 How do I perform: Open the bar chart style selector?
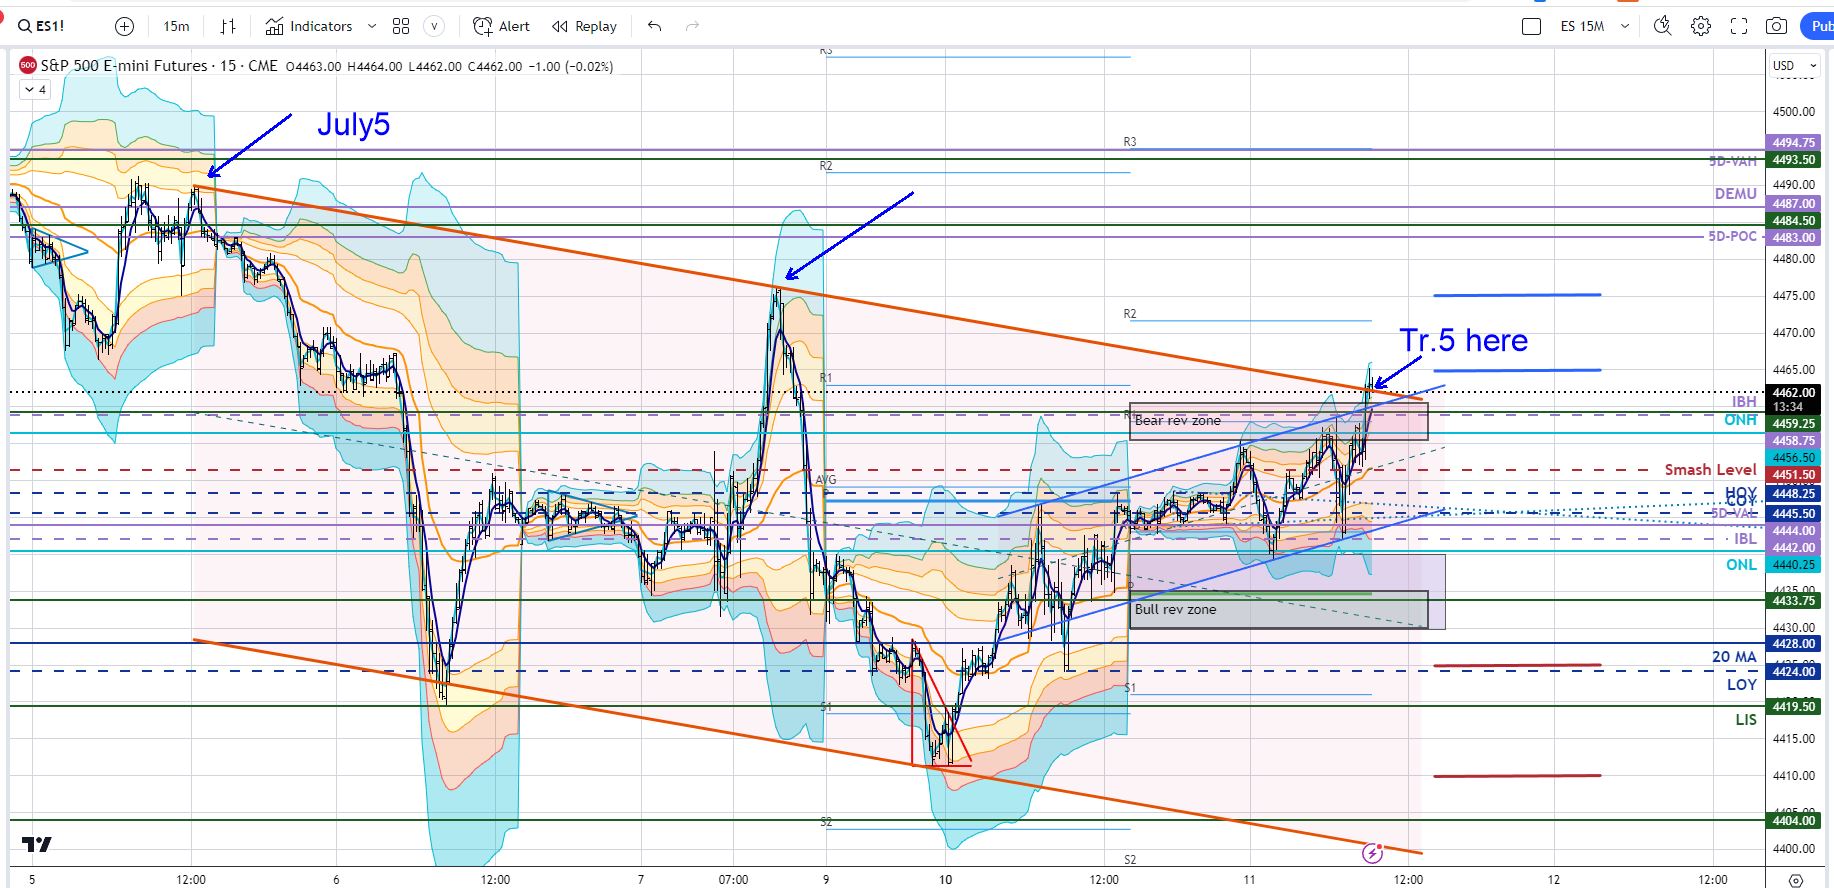(x=228, y=26)
